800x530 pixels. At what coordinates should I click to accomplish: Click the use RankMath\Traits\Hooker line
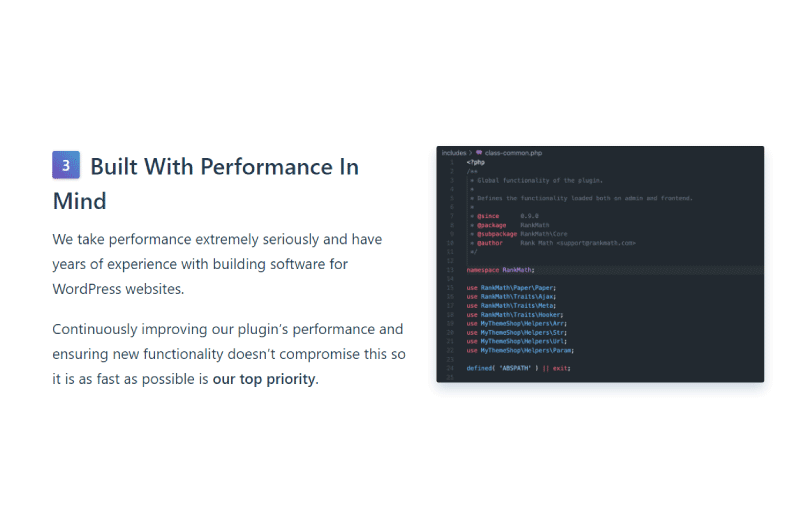[515, 315]
